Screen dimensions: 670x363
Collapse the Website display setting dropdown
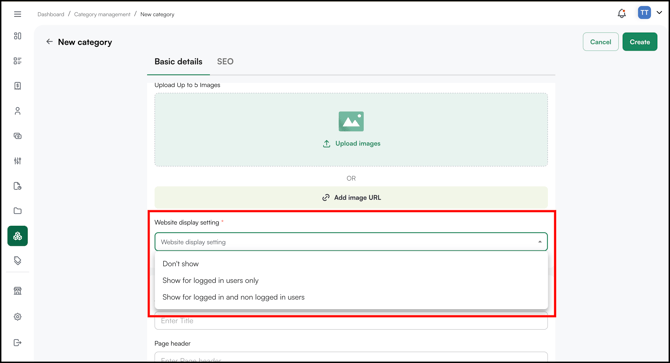pyautogui.click(x=540, y=242)
